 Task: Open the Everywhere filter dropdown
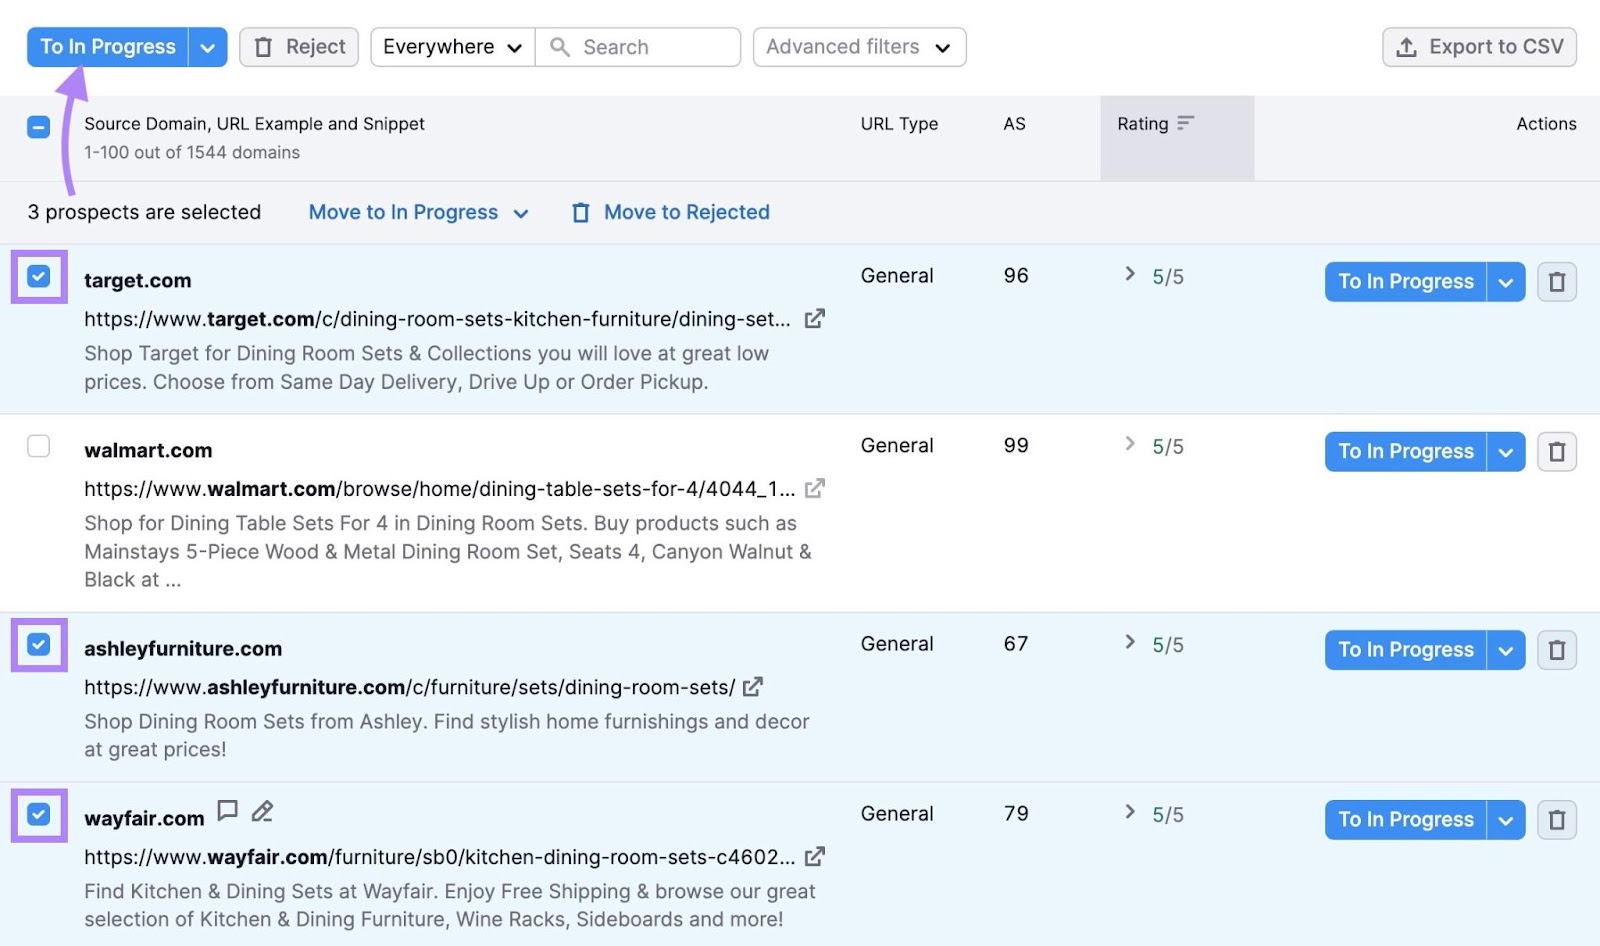pyautogui.click(x=451, y=46)
